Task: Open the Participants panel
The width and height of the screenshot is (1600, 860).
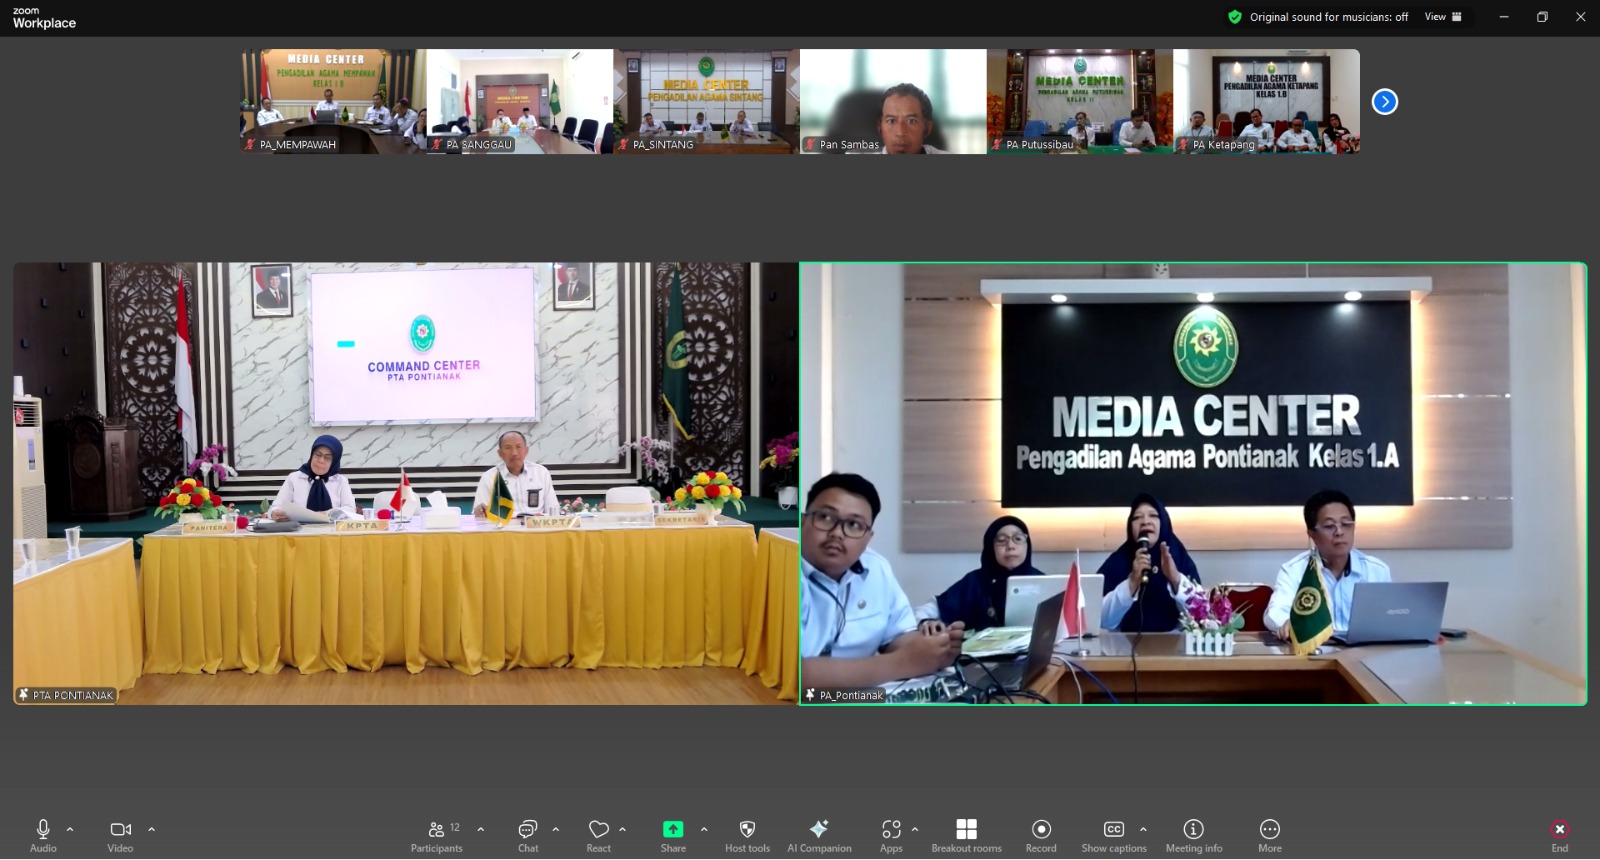Action: click(x=437, y=835)
